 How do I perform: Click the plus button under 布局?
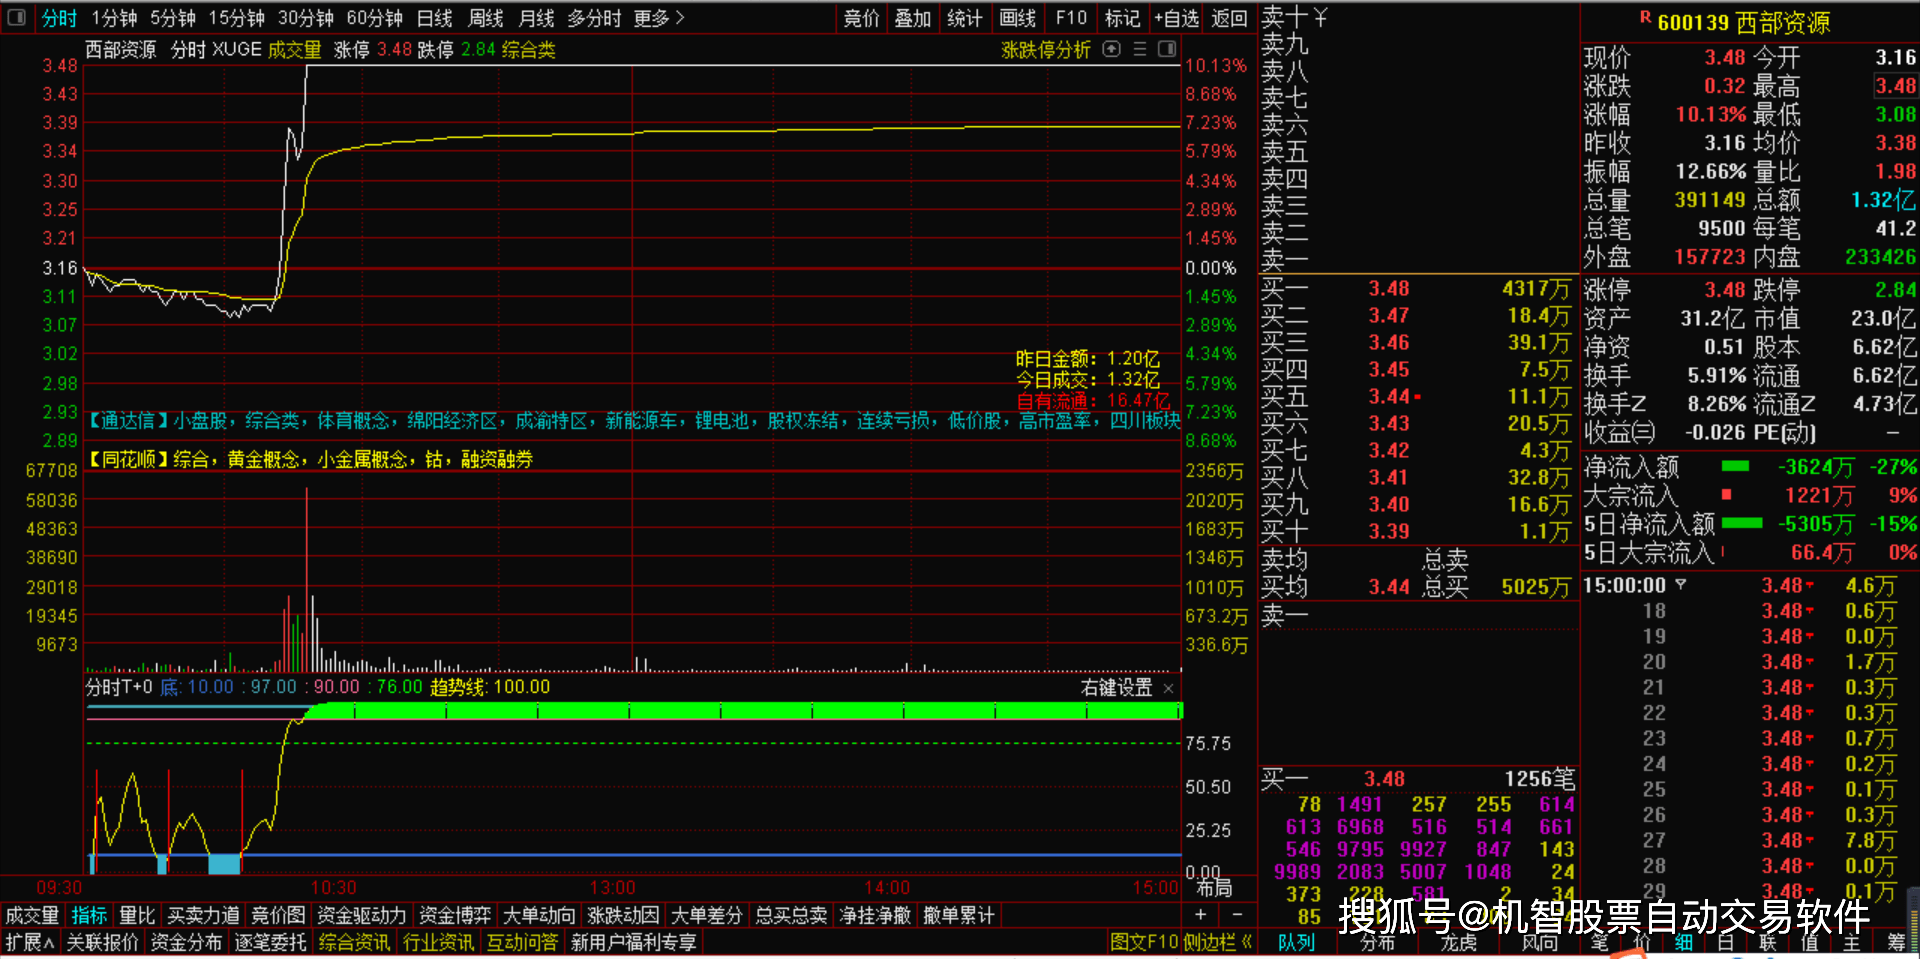[1200, 914]
